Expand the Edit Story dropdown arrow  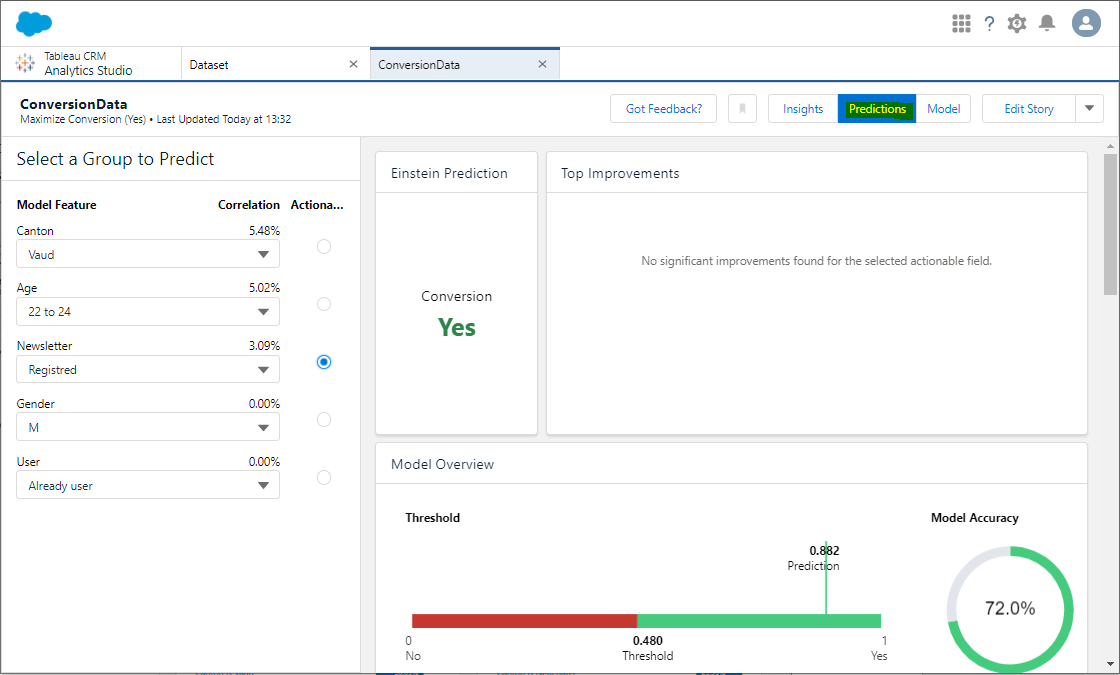click(x=1087, y=108)
